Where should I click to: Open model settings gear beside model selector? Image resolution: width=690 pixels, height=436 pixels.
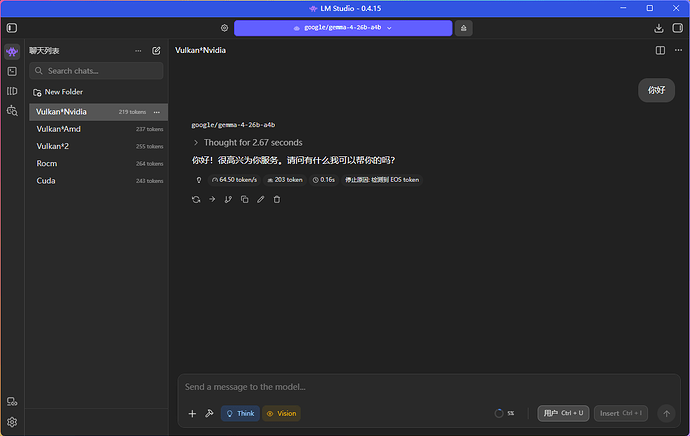point(224,28)
